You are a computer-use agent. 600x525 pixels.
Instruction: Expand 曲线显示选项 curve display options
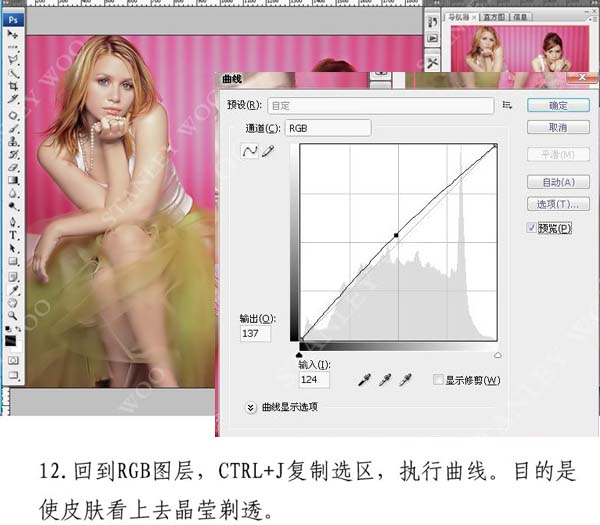250,407
